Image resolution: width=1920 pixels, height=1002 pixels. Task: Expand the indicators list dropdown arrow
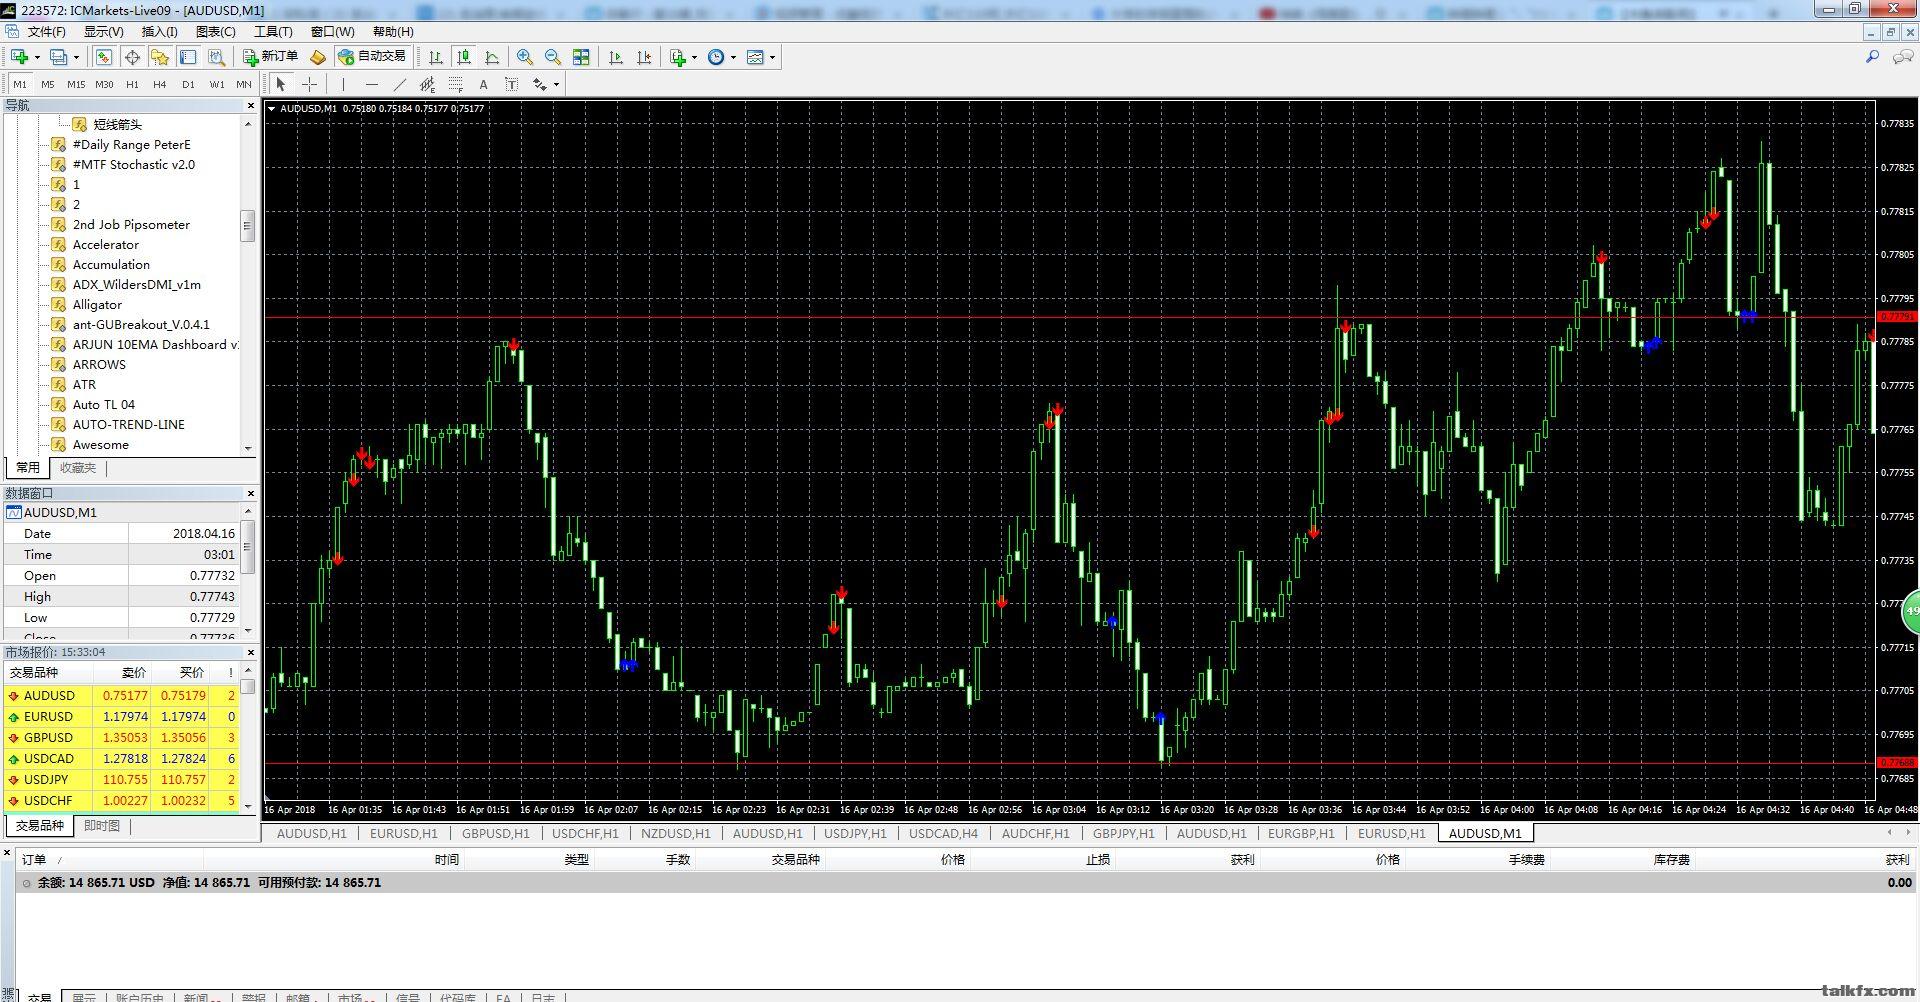[x=694, y=57]
